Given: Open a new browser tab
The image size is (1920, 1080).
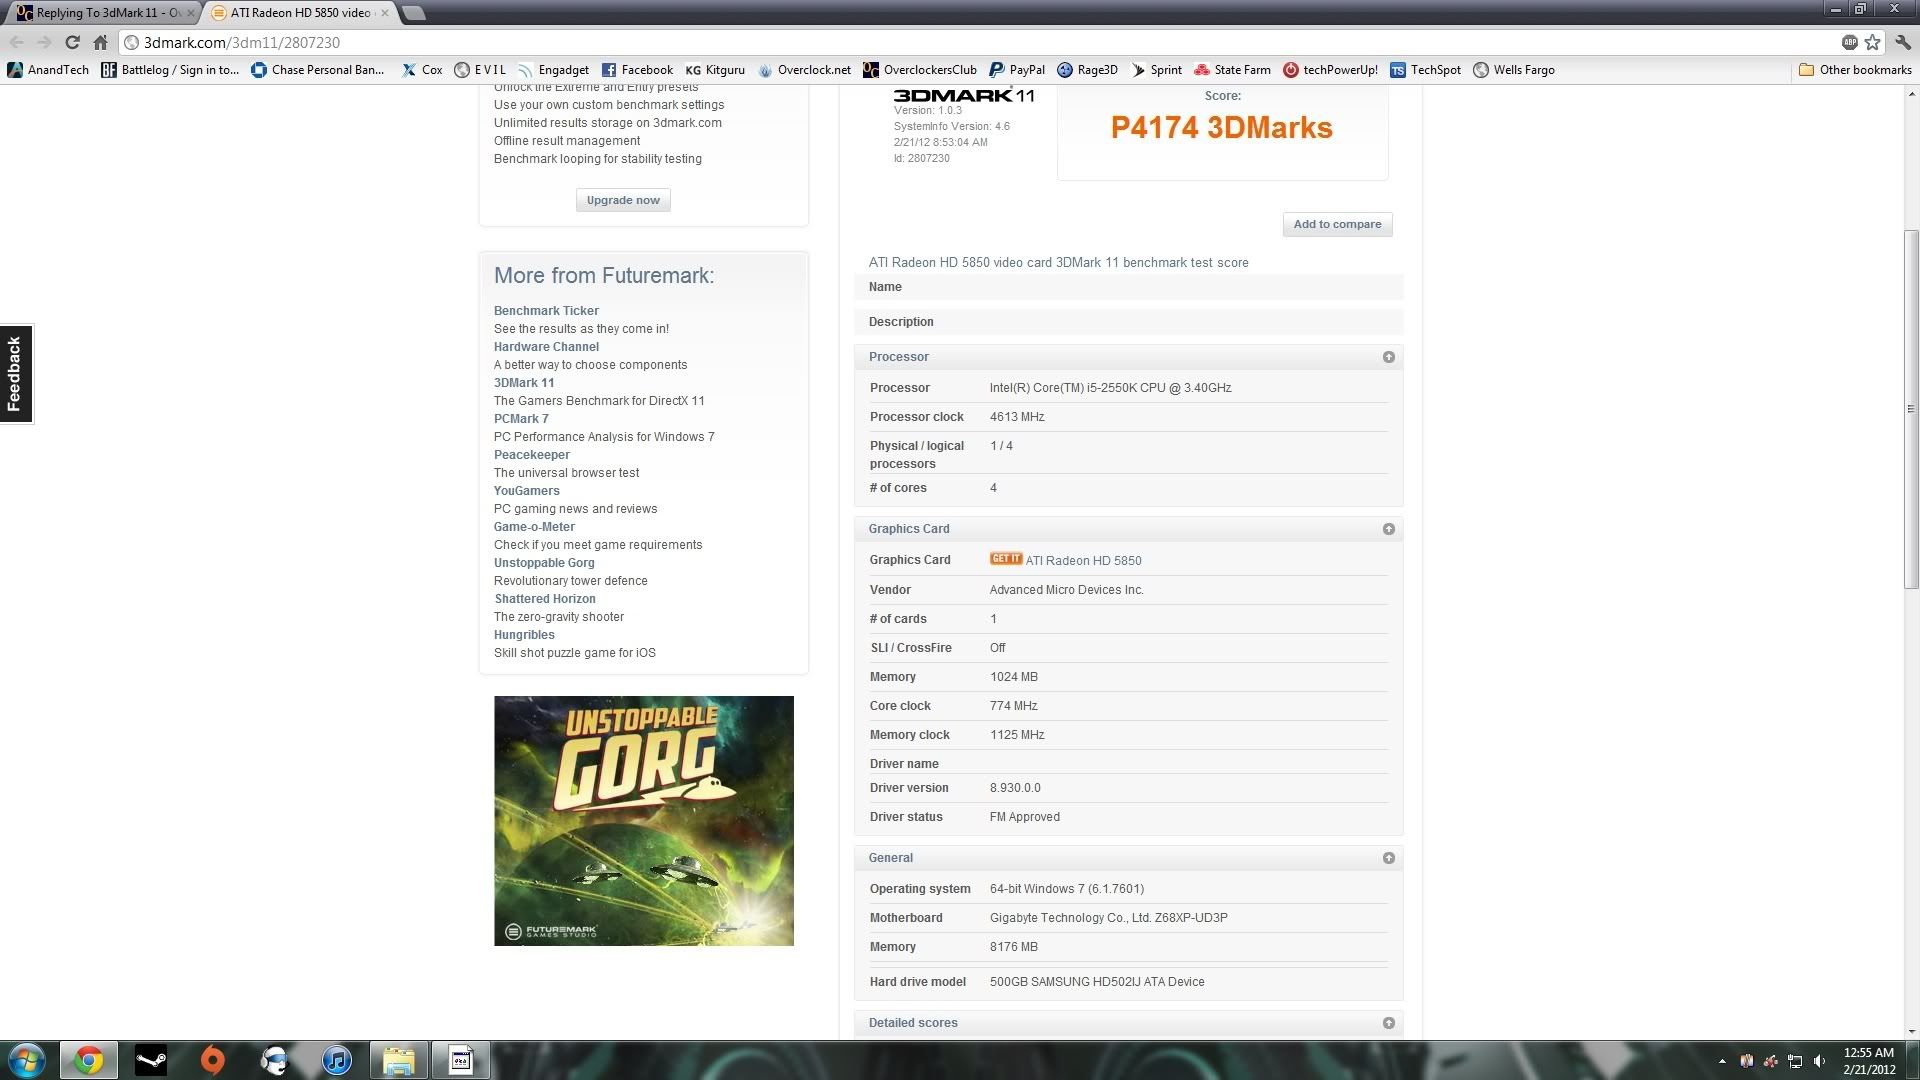Looking at the screenshot, I should click(x=413, y=13).
